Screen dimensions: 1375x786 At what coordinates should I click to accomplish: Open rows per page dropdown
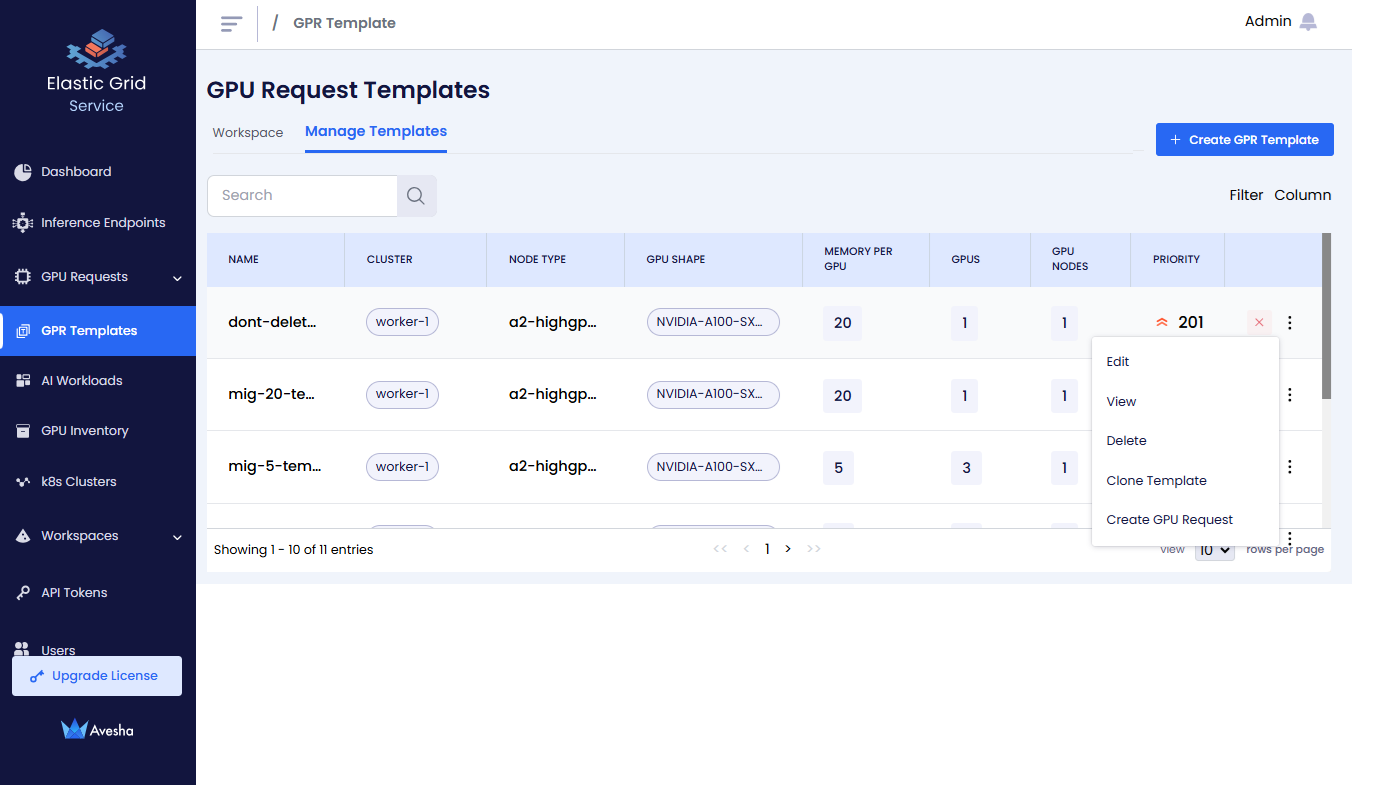tap(1214, 550)
